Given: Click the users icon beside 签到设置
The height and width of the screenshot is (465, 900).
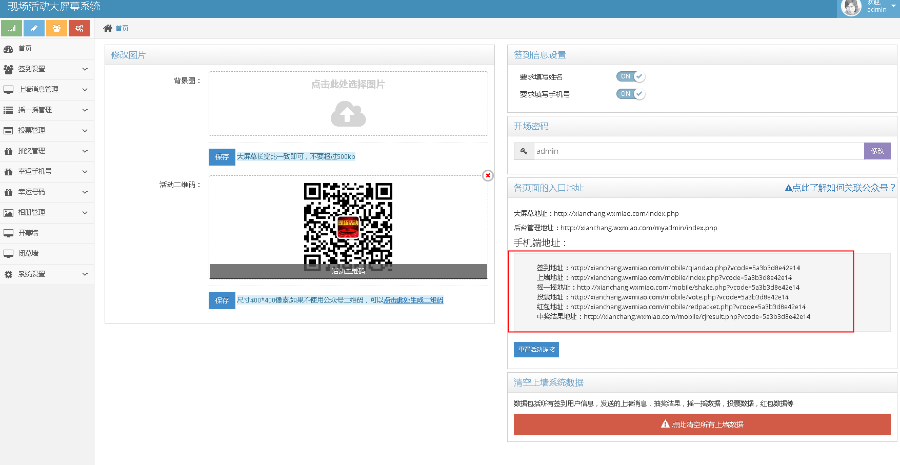Looking at the screenshot, I should (8, 69).
